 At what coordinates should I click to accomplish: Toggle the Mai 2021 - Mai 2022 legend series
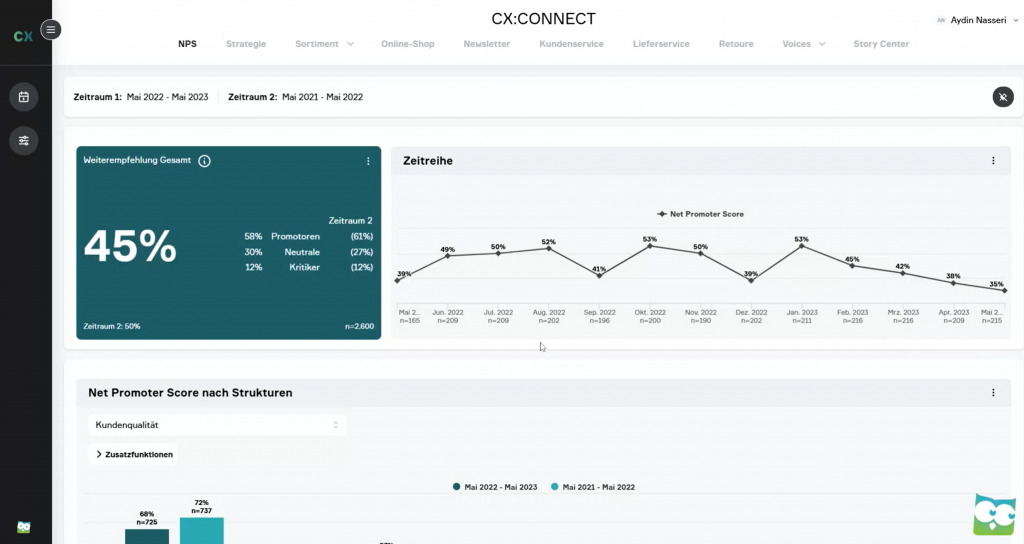click(x=593, y=487)
